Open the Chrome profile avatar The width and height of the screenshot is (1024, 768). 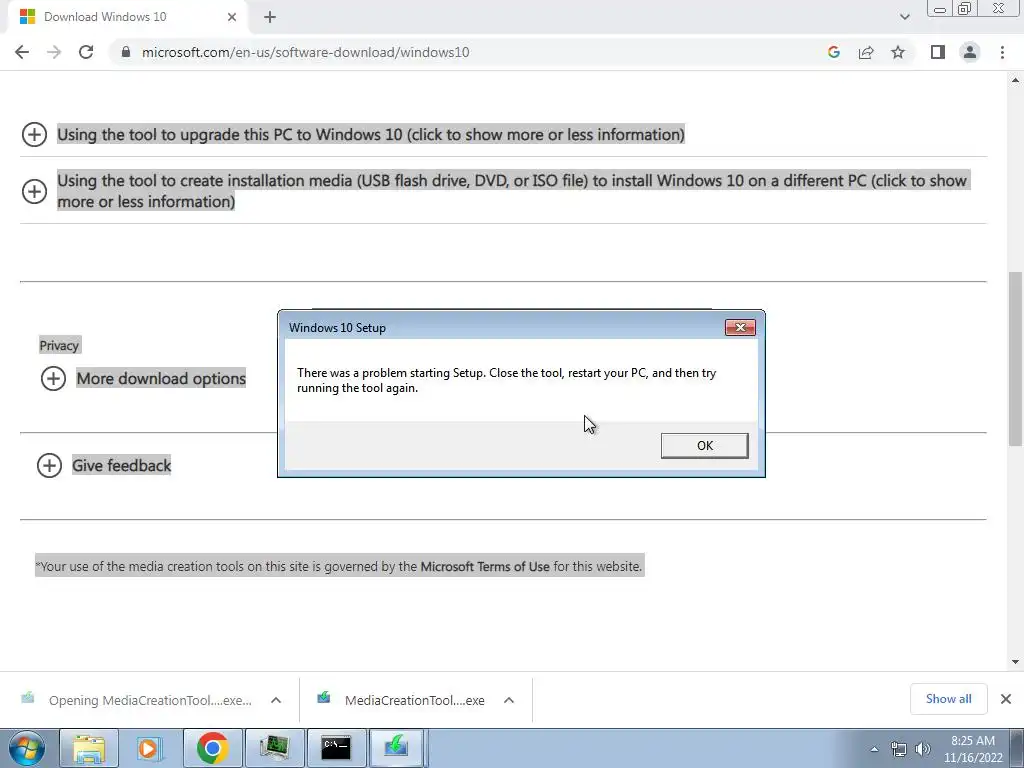[970, 52]
